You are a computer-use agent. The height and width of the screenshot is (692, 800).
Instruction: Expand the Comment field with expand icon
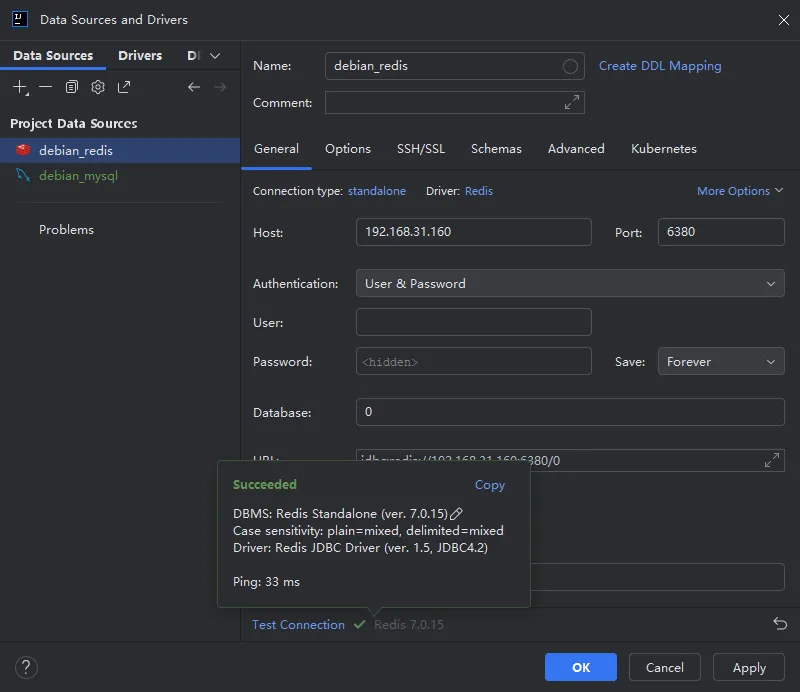[571, 102]
